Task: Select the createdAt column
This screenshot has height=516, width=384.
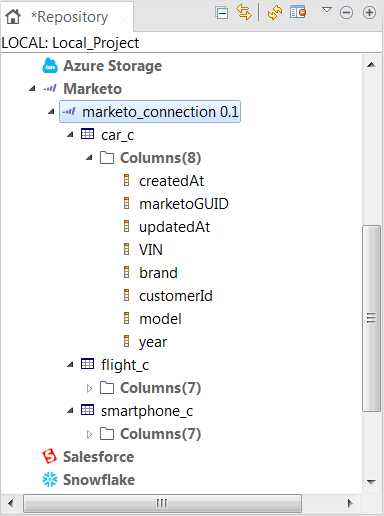Action: (171, 181)
